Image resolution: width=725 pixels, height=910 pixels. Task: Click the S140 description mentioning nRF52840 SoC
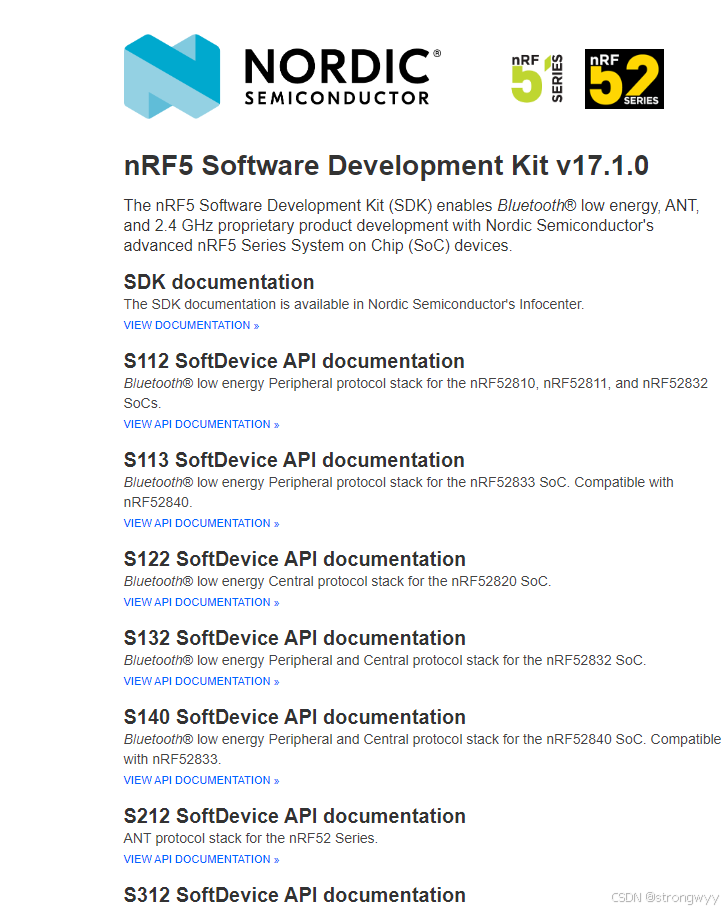coord(422,749)
